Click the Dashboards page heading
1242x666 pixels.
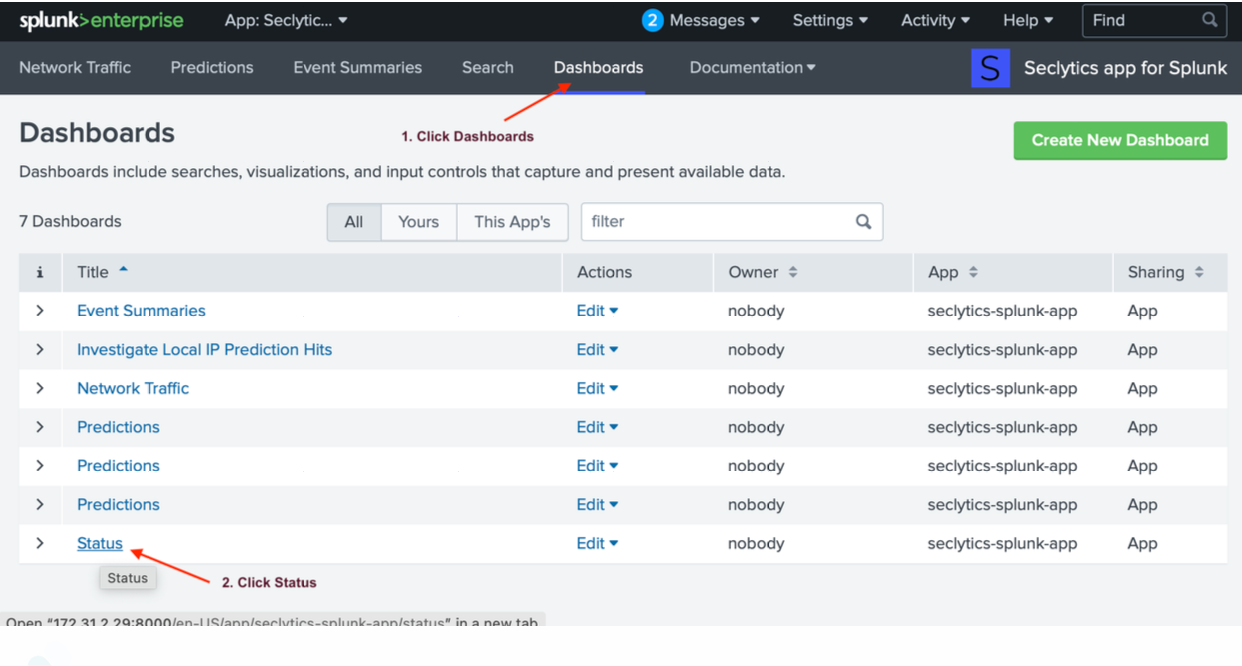coord(97,133)
